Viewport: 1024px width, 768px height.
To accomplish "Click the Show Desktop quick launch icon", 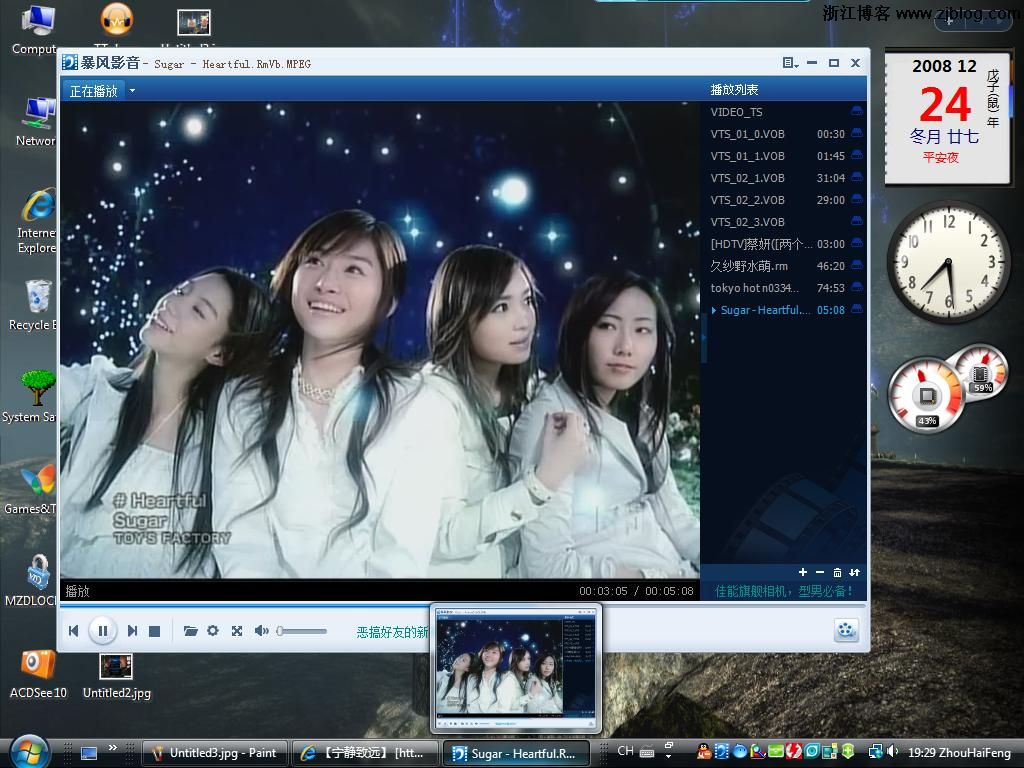I will 89,753.
